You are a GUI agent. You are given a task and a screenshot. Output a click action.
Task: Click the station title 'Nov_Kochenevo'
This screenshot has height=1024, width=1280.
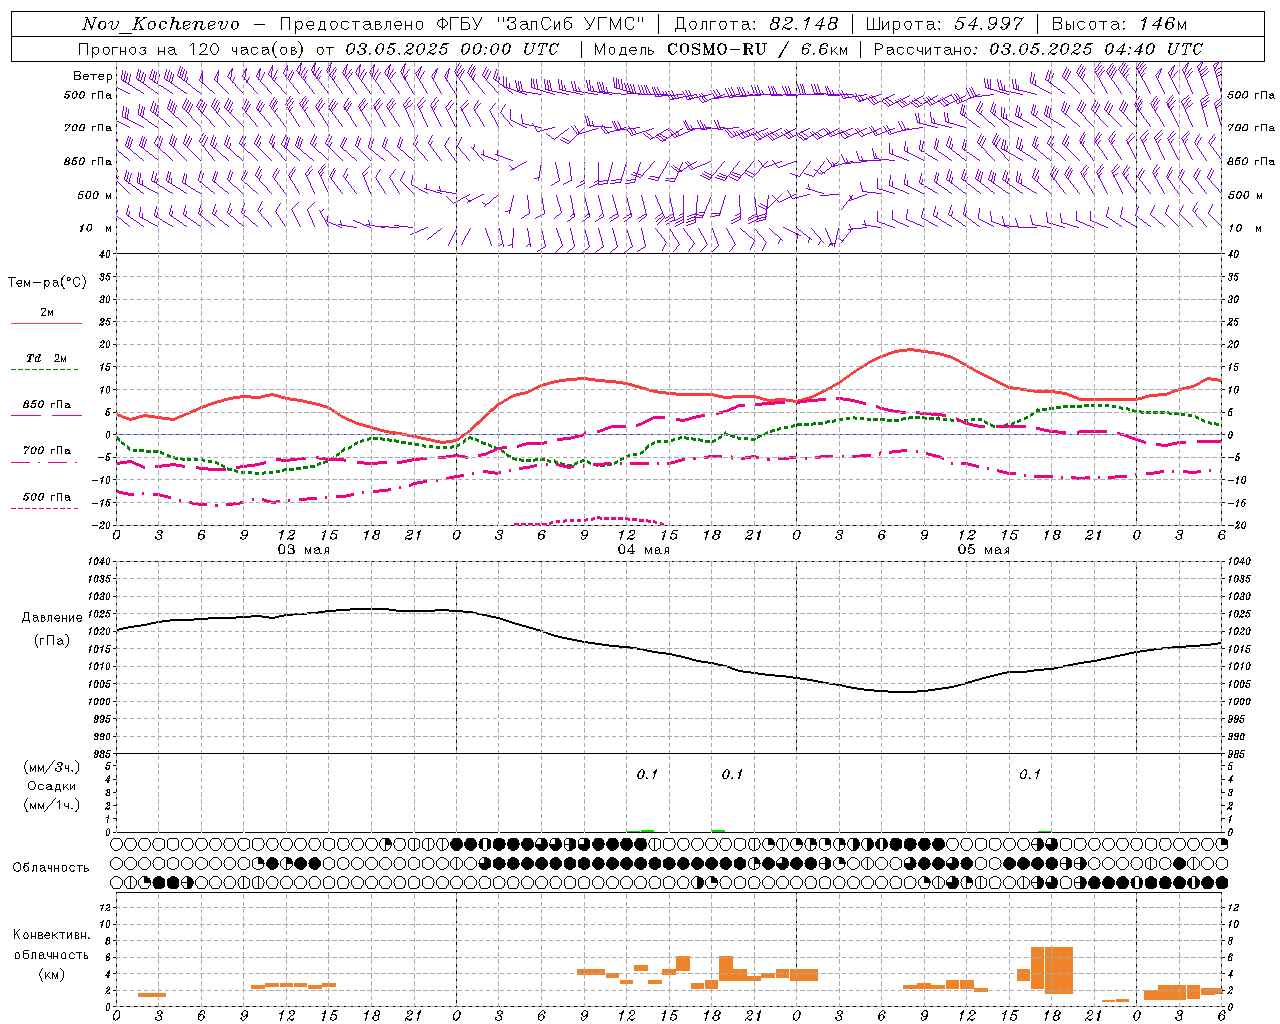click(161, 24)
